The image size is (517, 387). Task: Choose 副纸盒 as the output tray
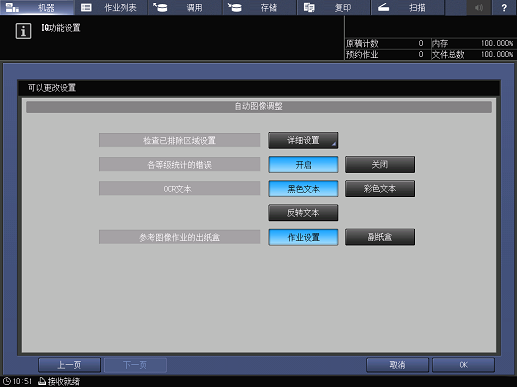click(x=380, y=237)
